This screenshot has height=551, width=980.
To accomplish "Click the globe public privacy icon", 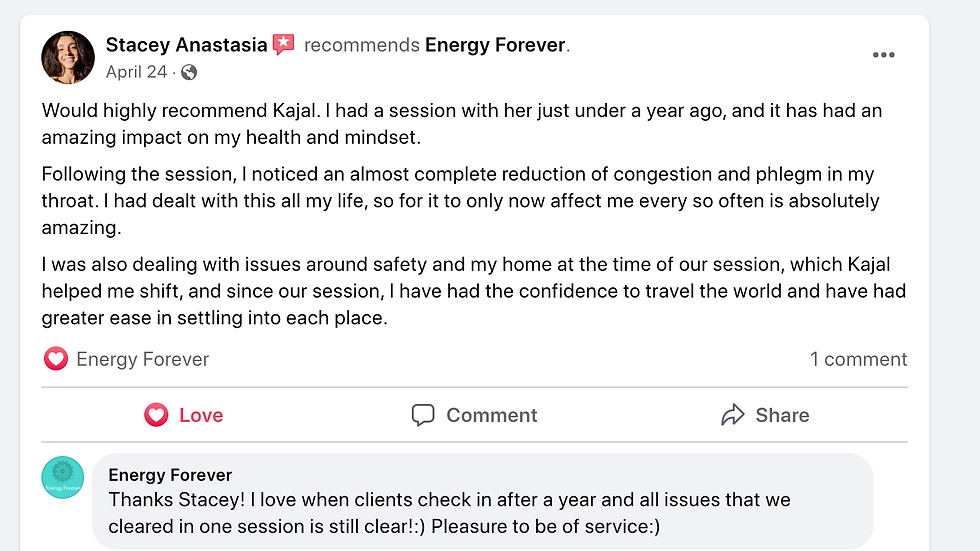I will pos(189,72).
